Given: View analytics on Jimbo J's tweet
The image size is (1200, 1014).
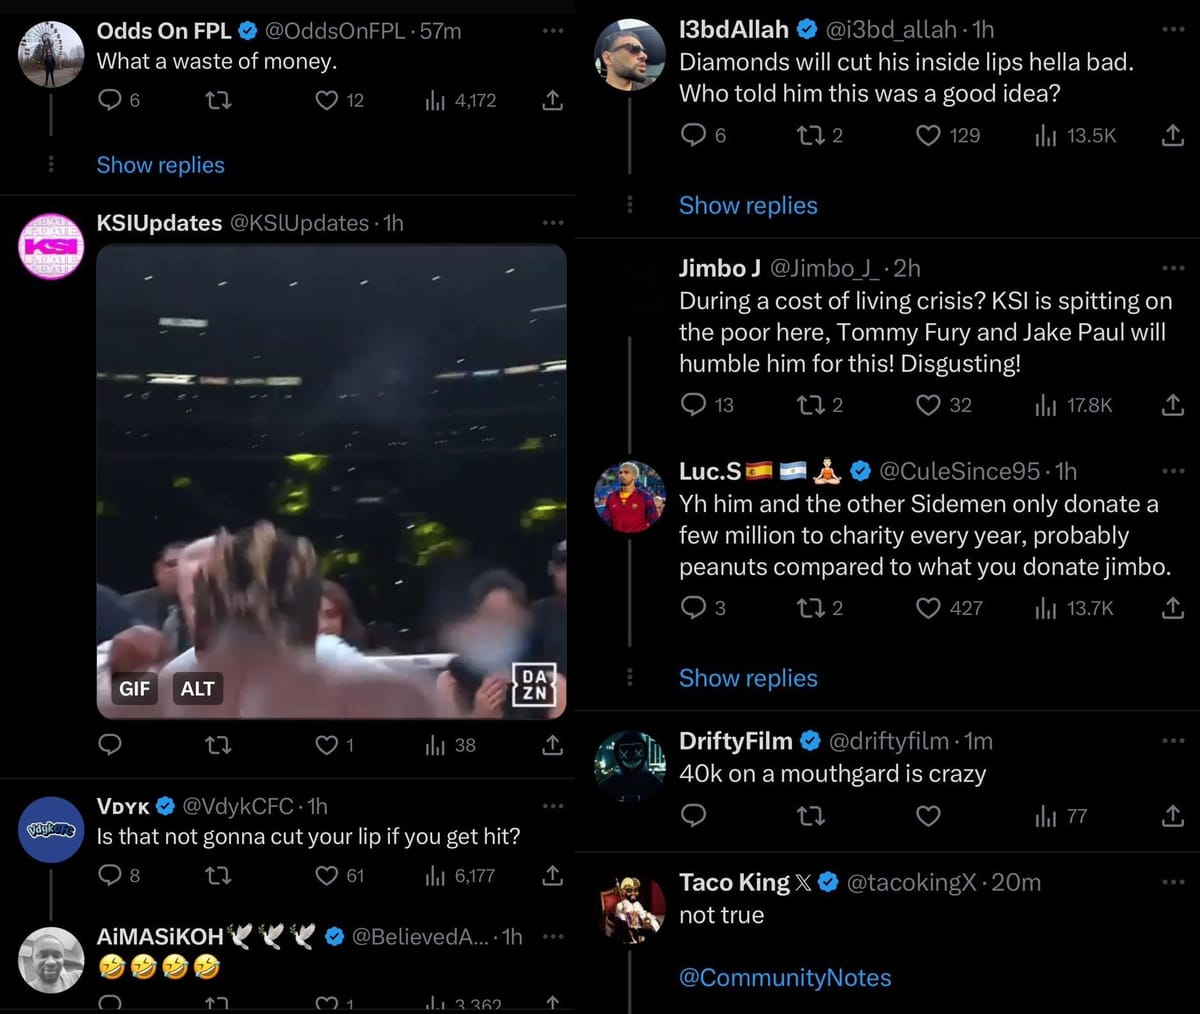Looking at the screenshot, I should (x=1046, y=405).
